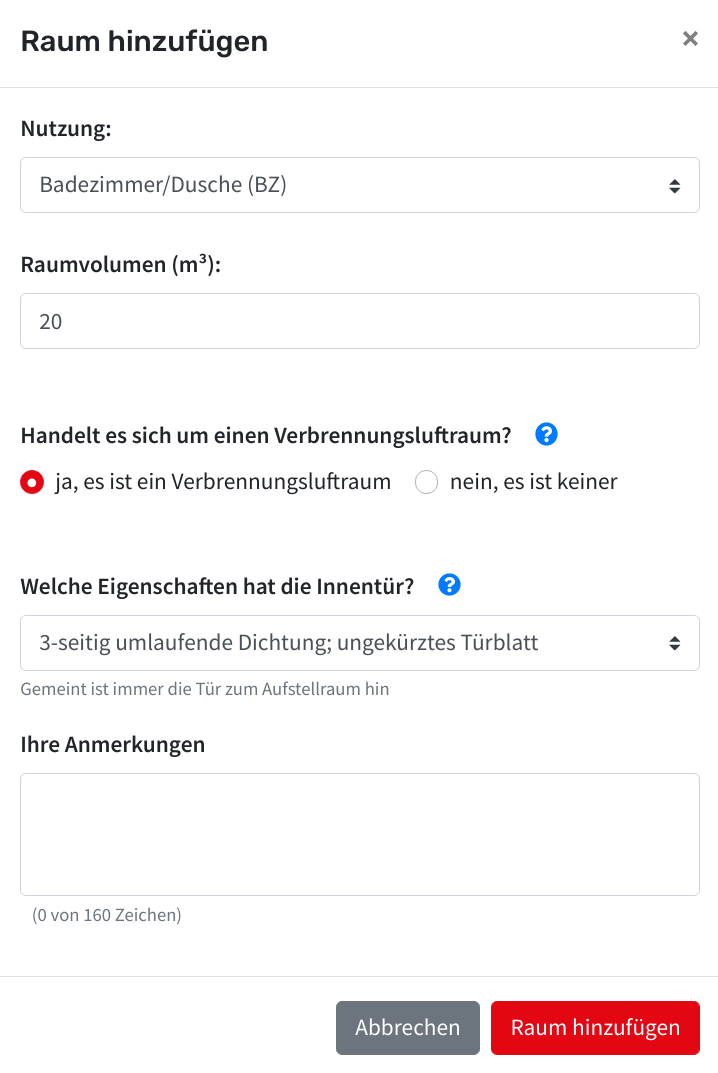Click the 'Nutzung:' field label
The width and height of the screenshot is (718, 1073).
point(66,129)
